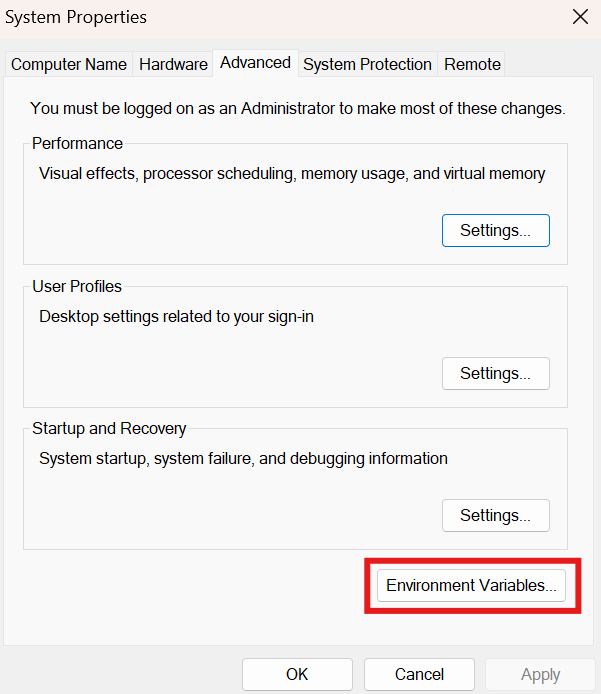Switch to the Computer Name tab
This screenshot has height=694, width=601.
point(69,64)
